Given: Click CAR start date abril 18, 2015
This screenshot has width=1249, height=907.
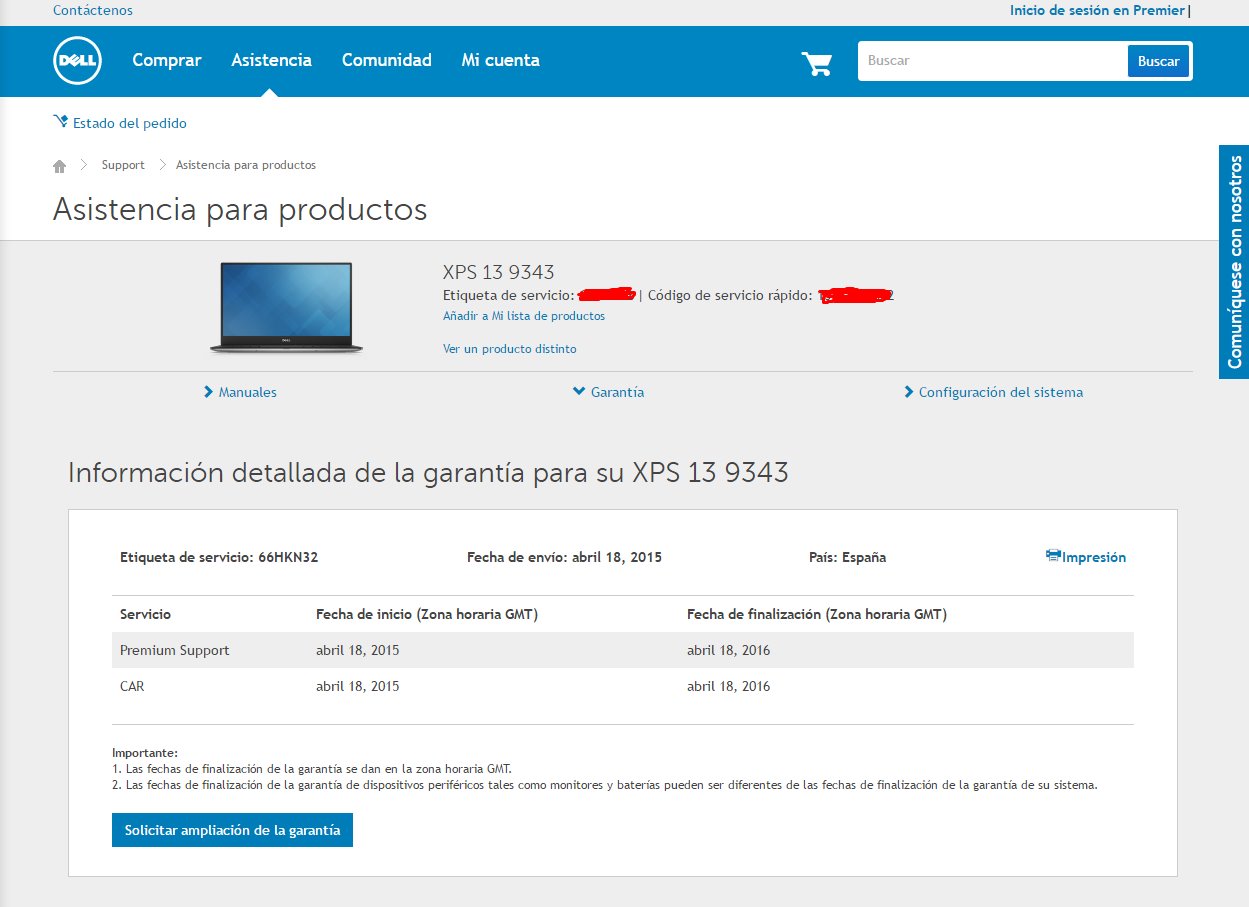Looking at the screenshot, I should [x=358, y=686].
